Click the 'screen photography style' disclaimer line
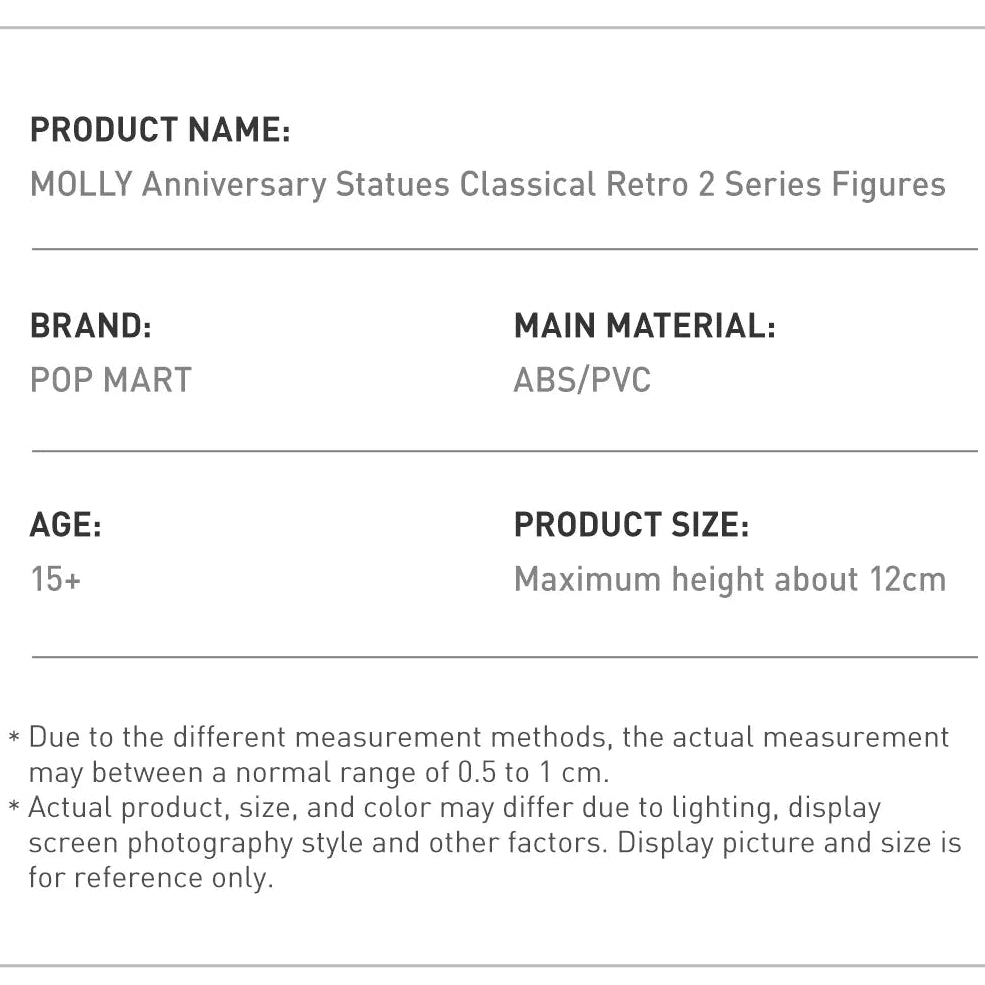985x985 pixels. (494, 843)
